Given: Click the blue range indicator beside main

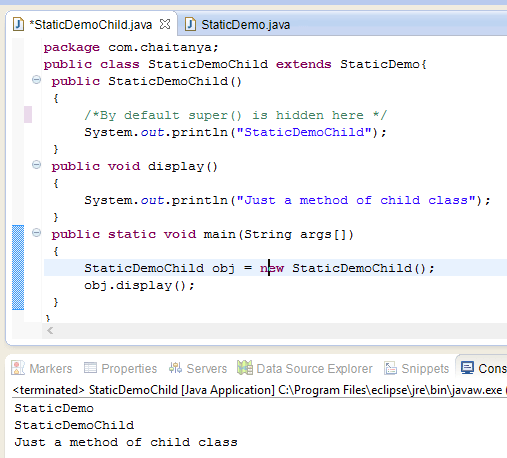Looking at the screenshot, I should 18,267.
